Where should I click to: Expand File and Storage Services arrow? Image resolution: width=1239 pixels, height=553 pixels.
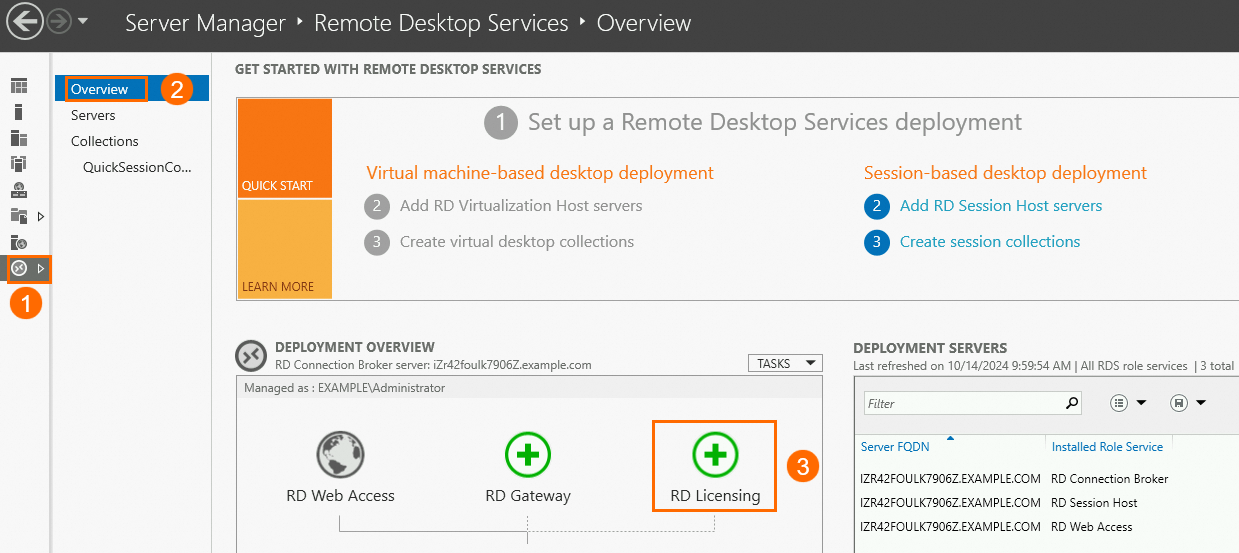41,216
